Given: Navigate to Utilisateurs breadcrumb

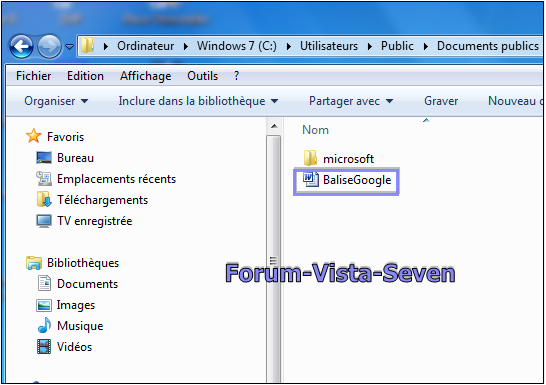Looking at the screenshot, I should point(329,46).
